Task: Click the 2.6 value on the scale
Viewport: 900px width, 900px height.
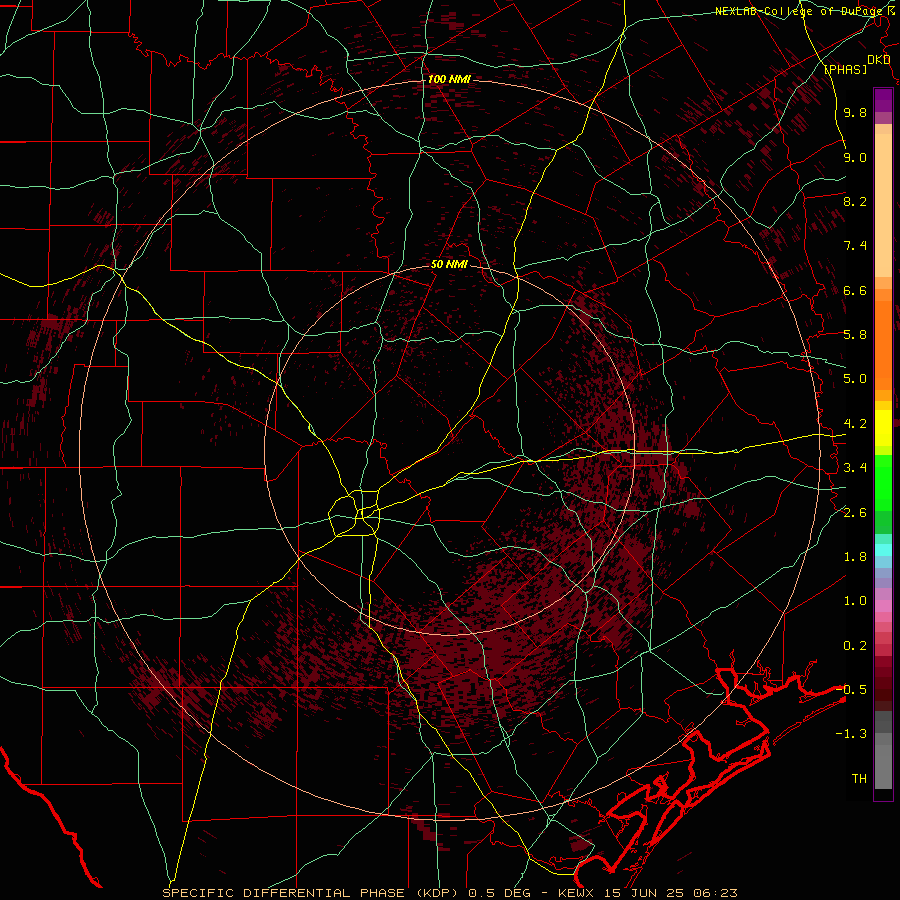Action: pyautogui.click(x=855, y=513)
